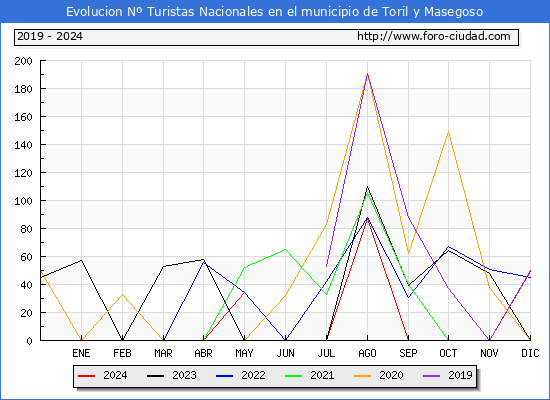Viewport: 550px width, 400px height.
Task: Click the JUN month axis label
Action: pos(286,353)
